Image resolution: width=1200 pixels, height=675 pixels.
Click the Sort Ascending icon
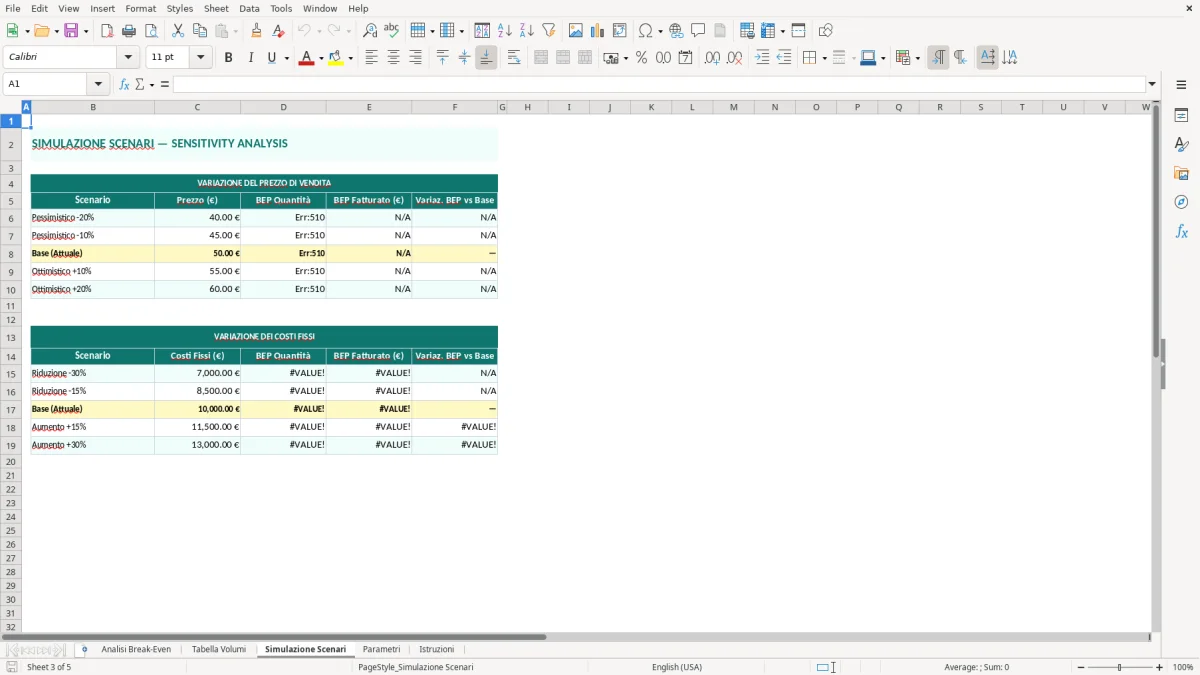pyautogui.click(x=505, y=31)
